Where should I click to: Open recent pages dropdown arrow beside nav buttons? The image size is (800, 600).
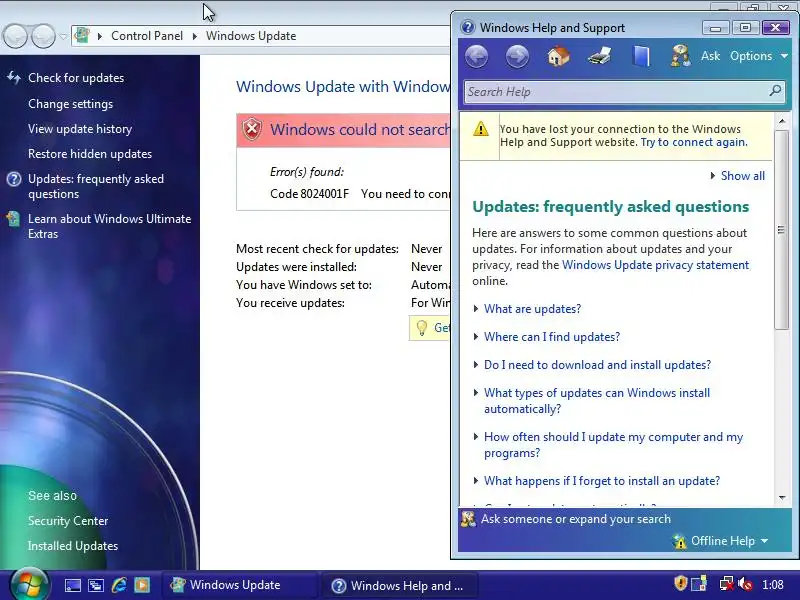(63, 36)
